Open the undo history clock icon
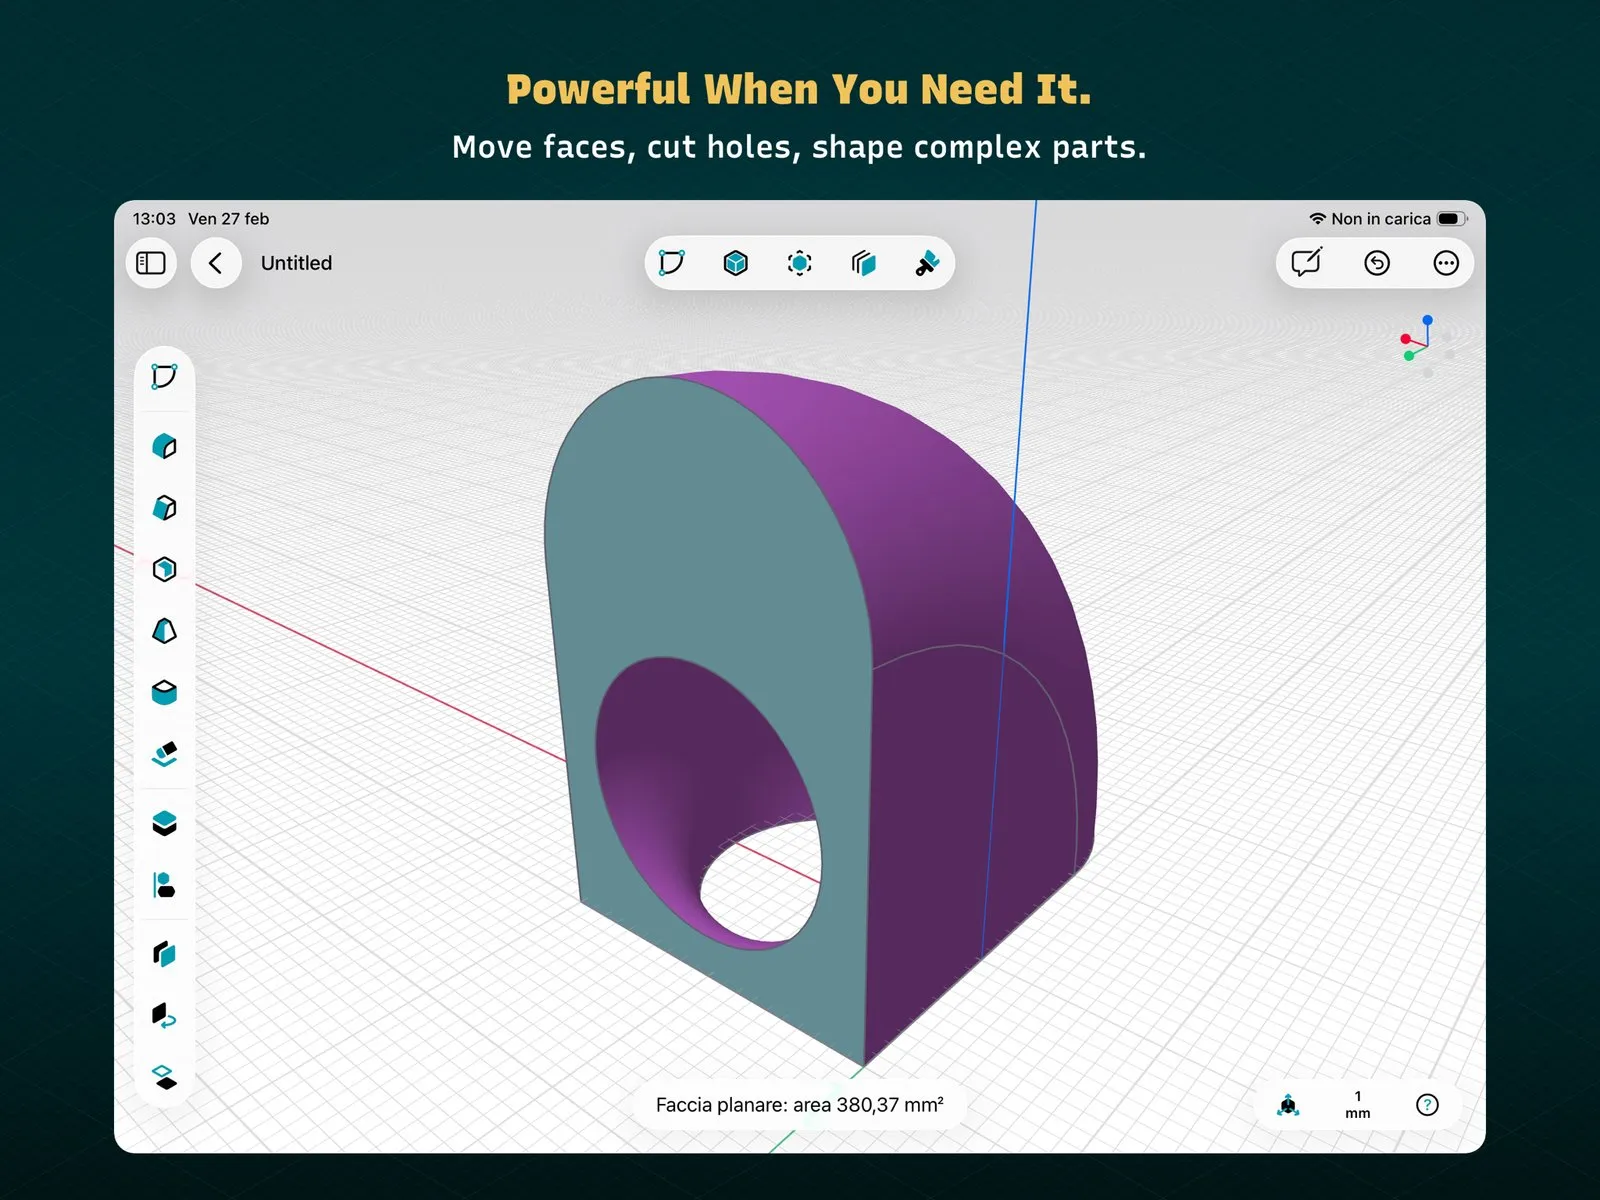Viewport: 1600px width, 1200px height. click(1377, 263)
